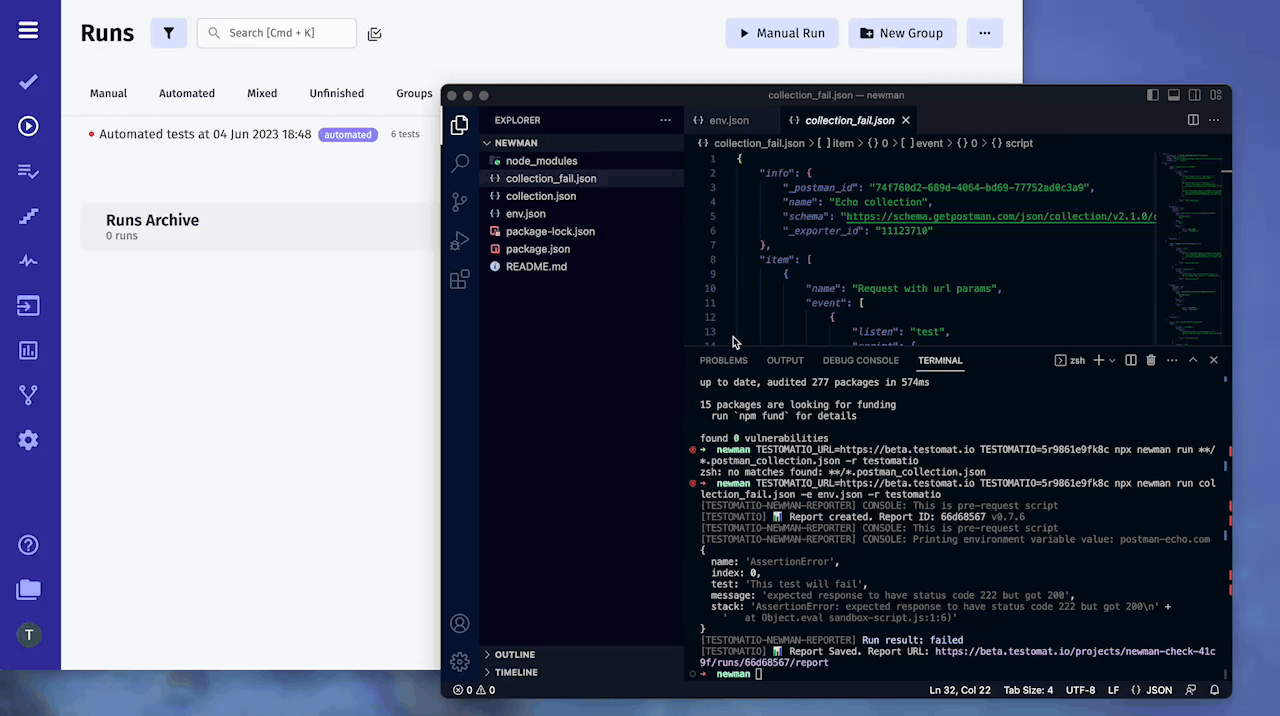Open Reports chart icon in Testomat.io sidebar
The width and height of the screenshot is (1280, 716).
tap(28, 350)
